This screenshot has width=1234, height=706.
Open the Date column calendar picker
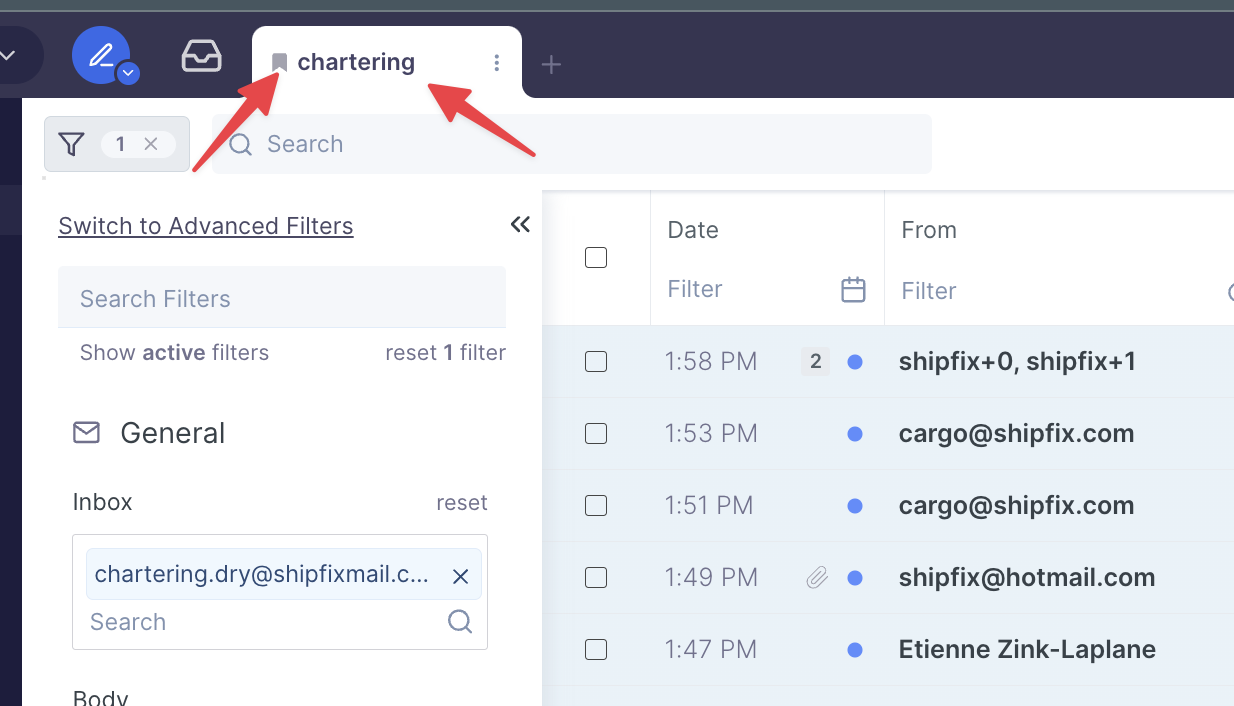pos(853,290)
